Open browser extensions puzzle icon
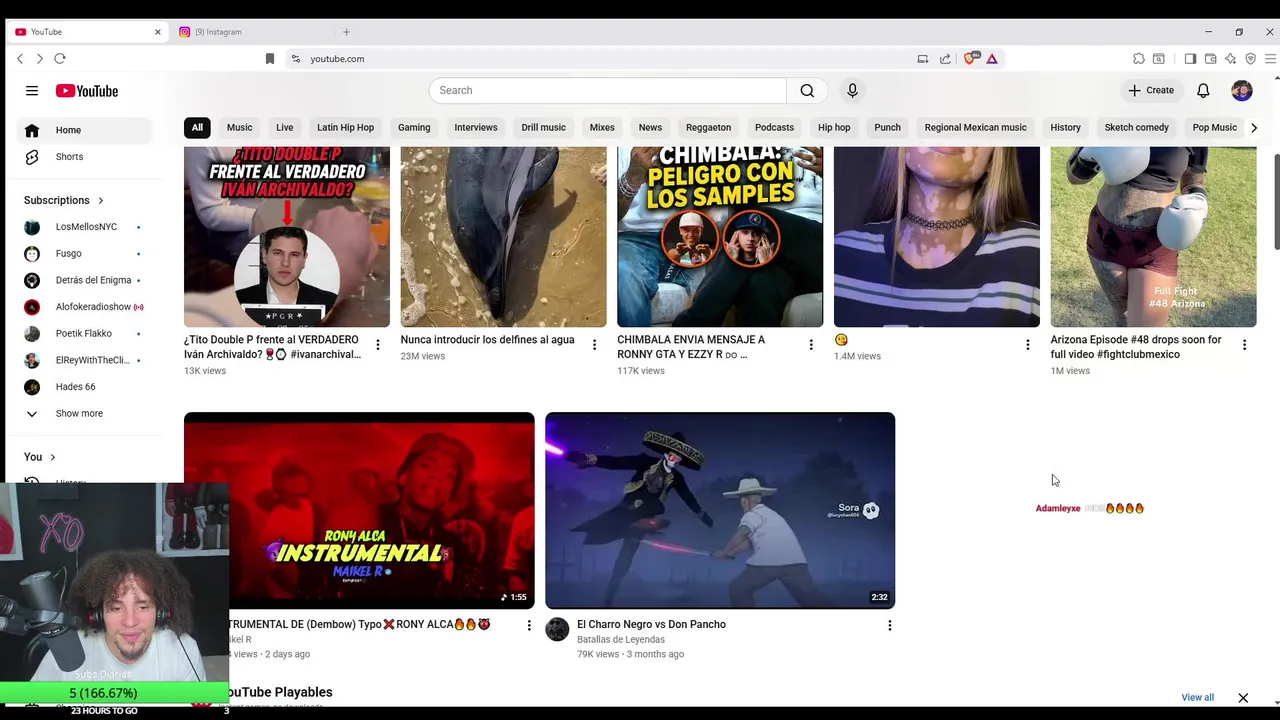 coord(1139,59)
